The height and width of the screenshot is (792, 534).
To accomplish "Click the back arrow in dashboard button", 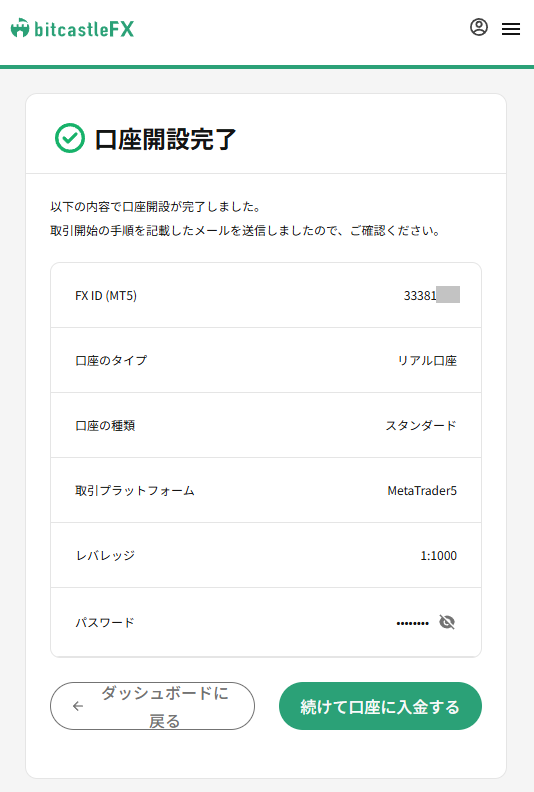I will click(78, 706).
